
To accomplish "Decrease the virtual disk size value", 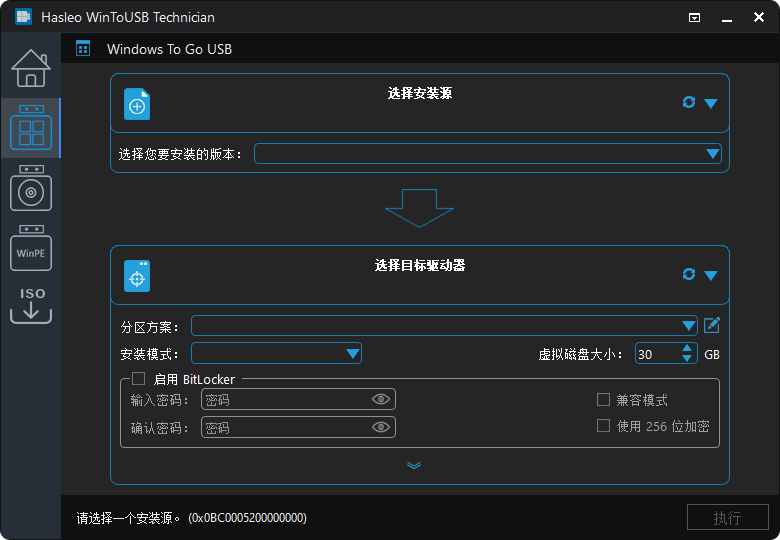I will [687, 359].
